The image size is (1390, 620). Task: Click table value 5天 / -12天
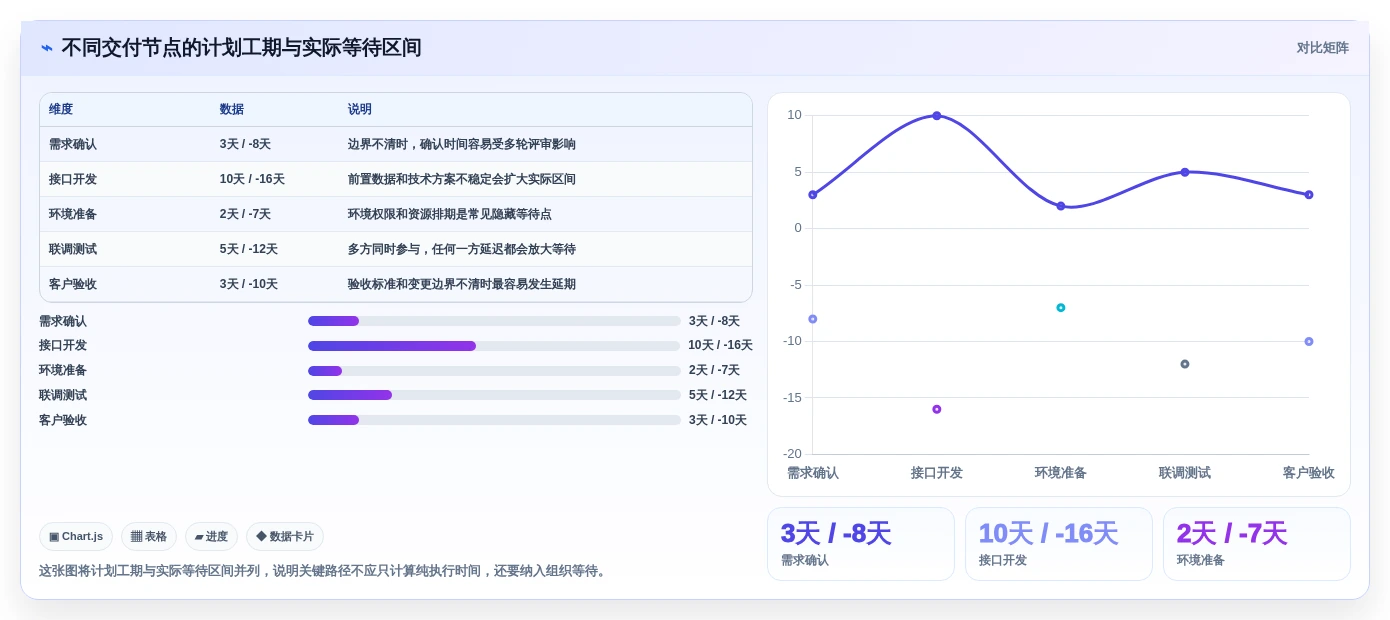(x=249, y=249)
